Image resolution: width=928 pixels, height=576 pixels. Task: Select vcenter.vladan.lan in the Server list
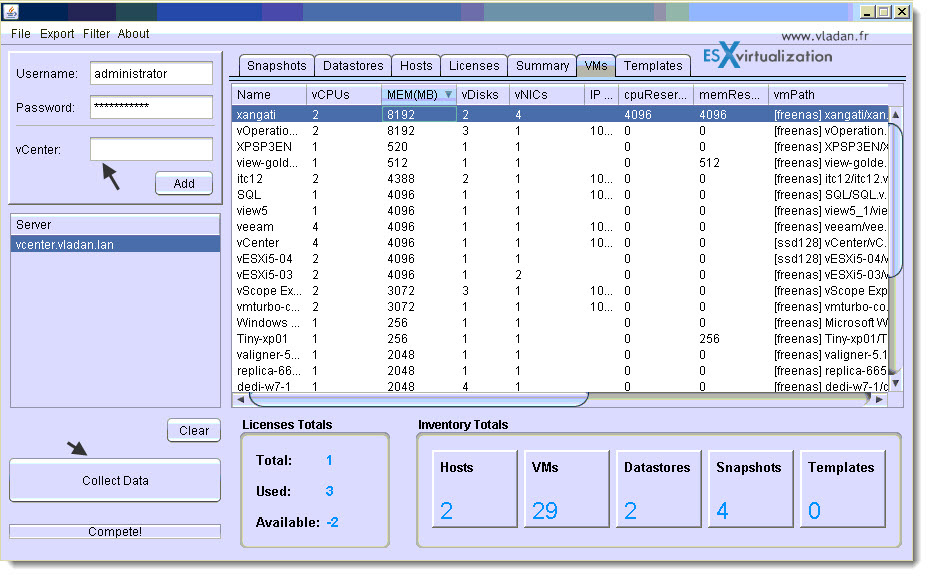(x=115, y=244)
